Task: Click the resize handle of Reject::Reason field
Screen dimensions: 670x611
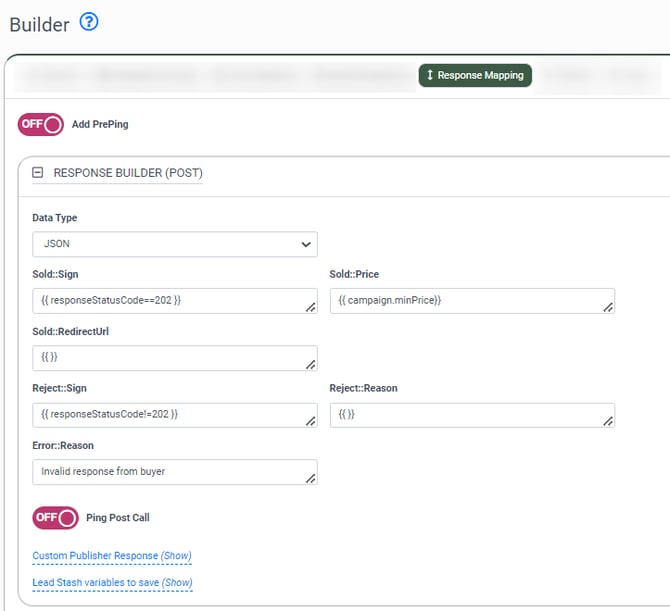Action: (608, 422)
